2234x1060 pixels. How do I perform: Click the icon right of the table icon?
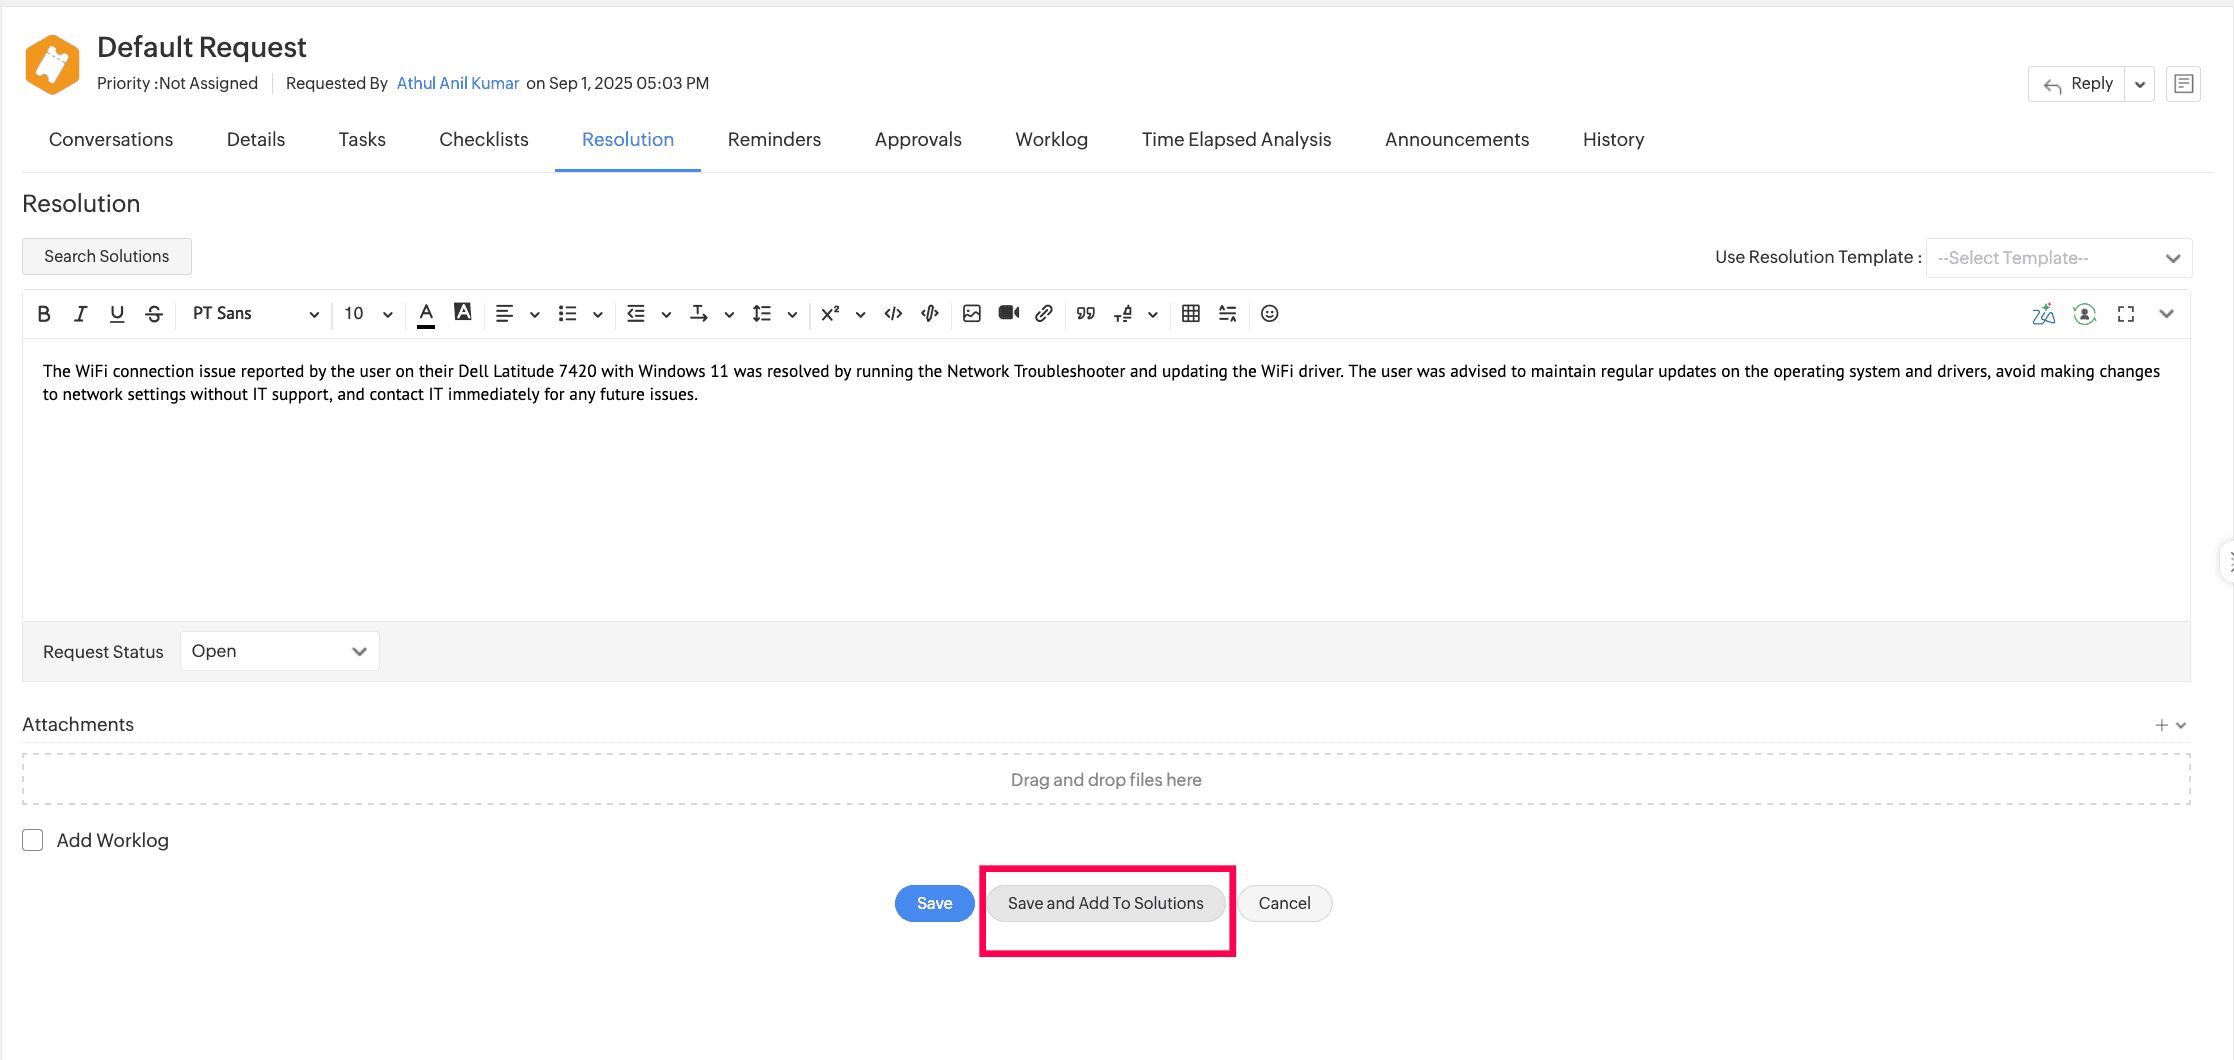coord(1228,314)
